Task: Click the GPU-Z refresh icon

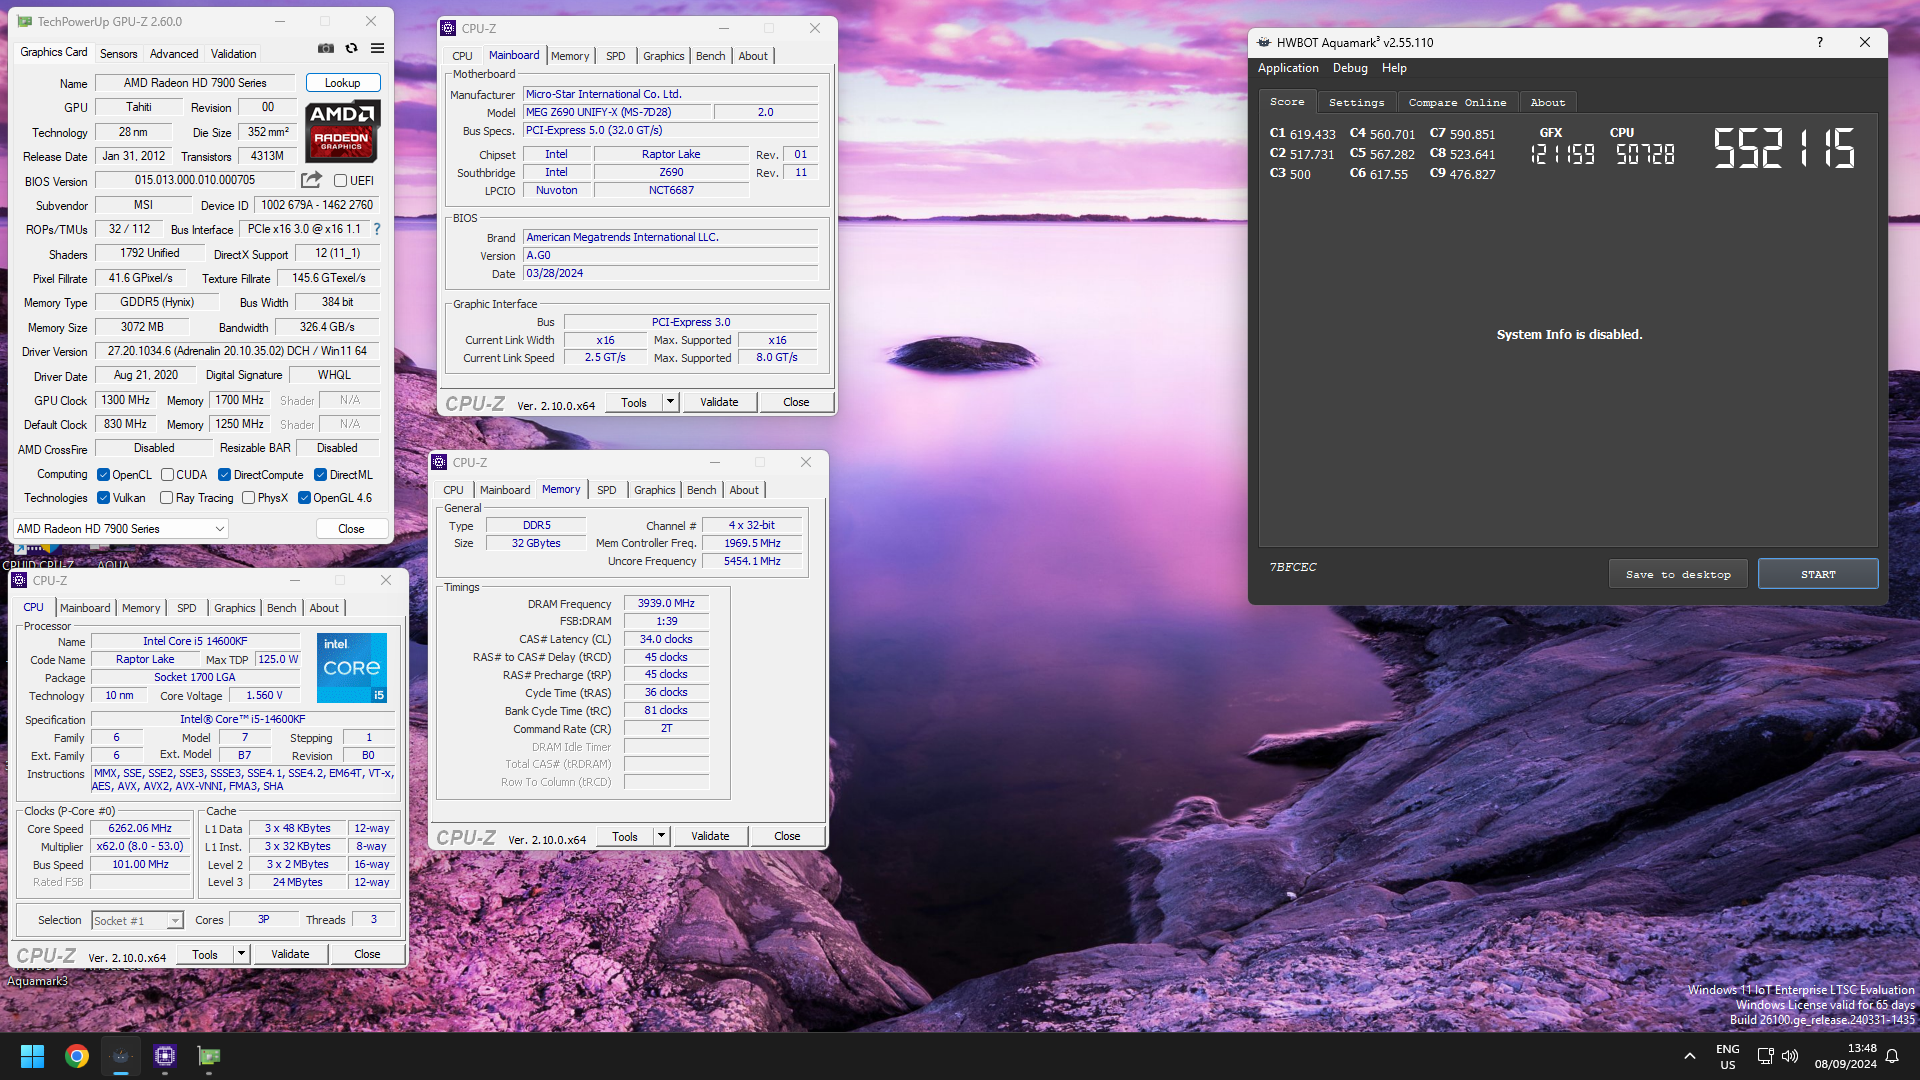Action: 352,48
